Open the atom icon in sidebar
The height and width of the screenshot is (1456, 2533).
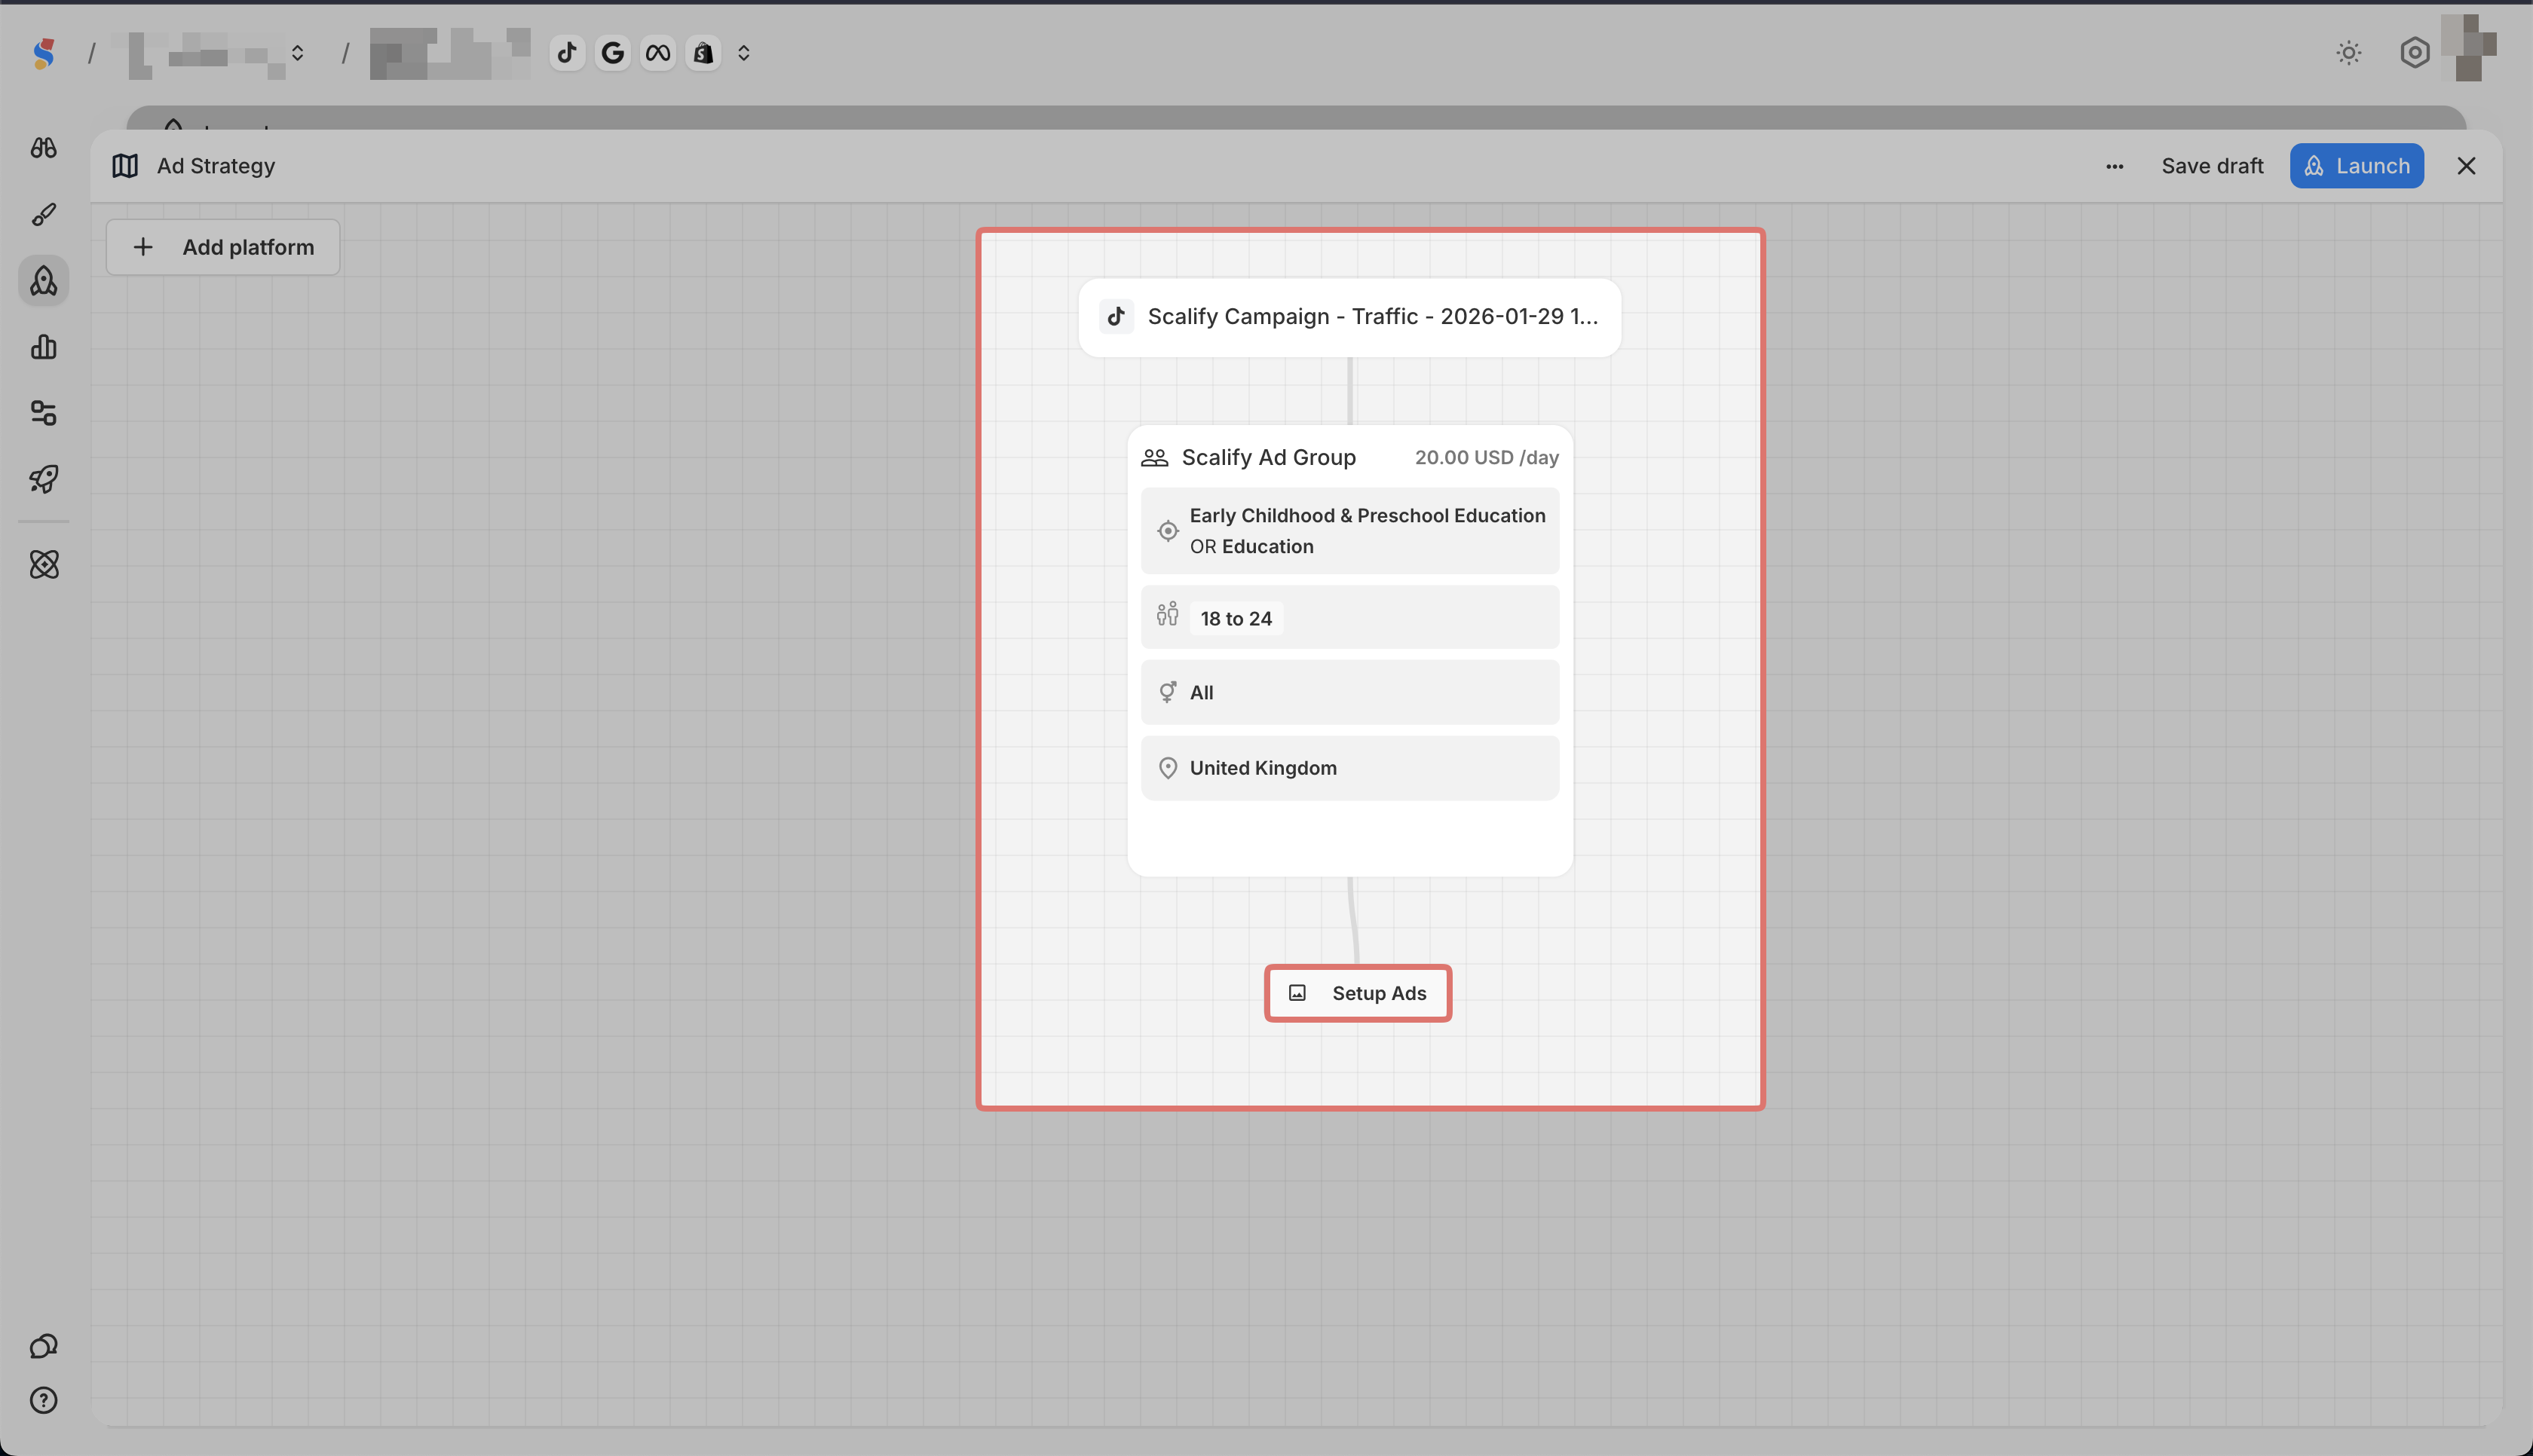click(x=43, y=564)
